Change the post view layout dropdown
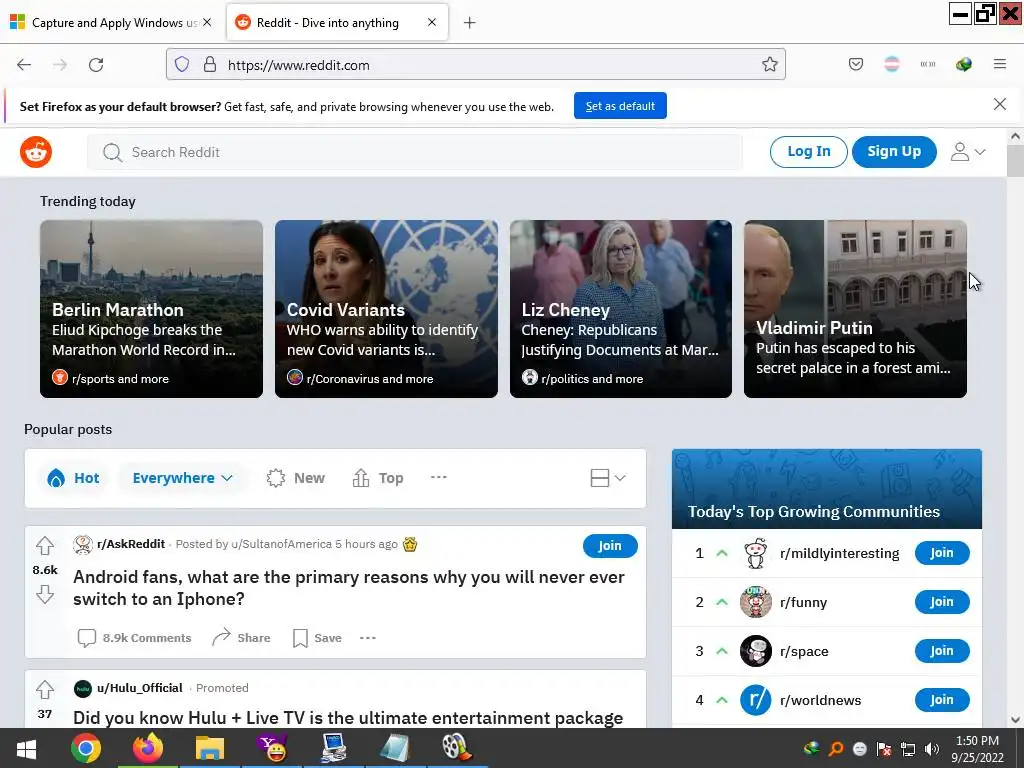The image size is (1024, 768). point(608,478)
